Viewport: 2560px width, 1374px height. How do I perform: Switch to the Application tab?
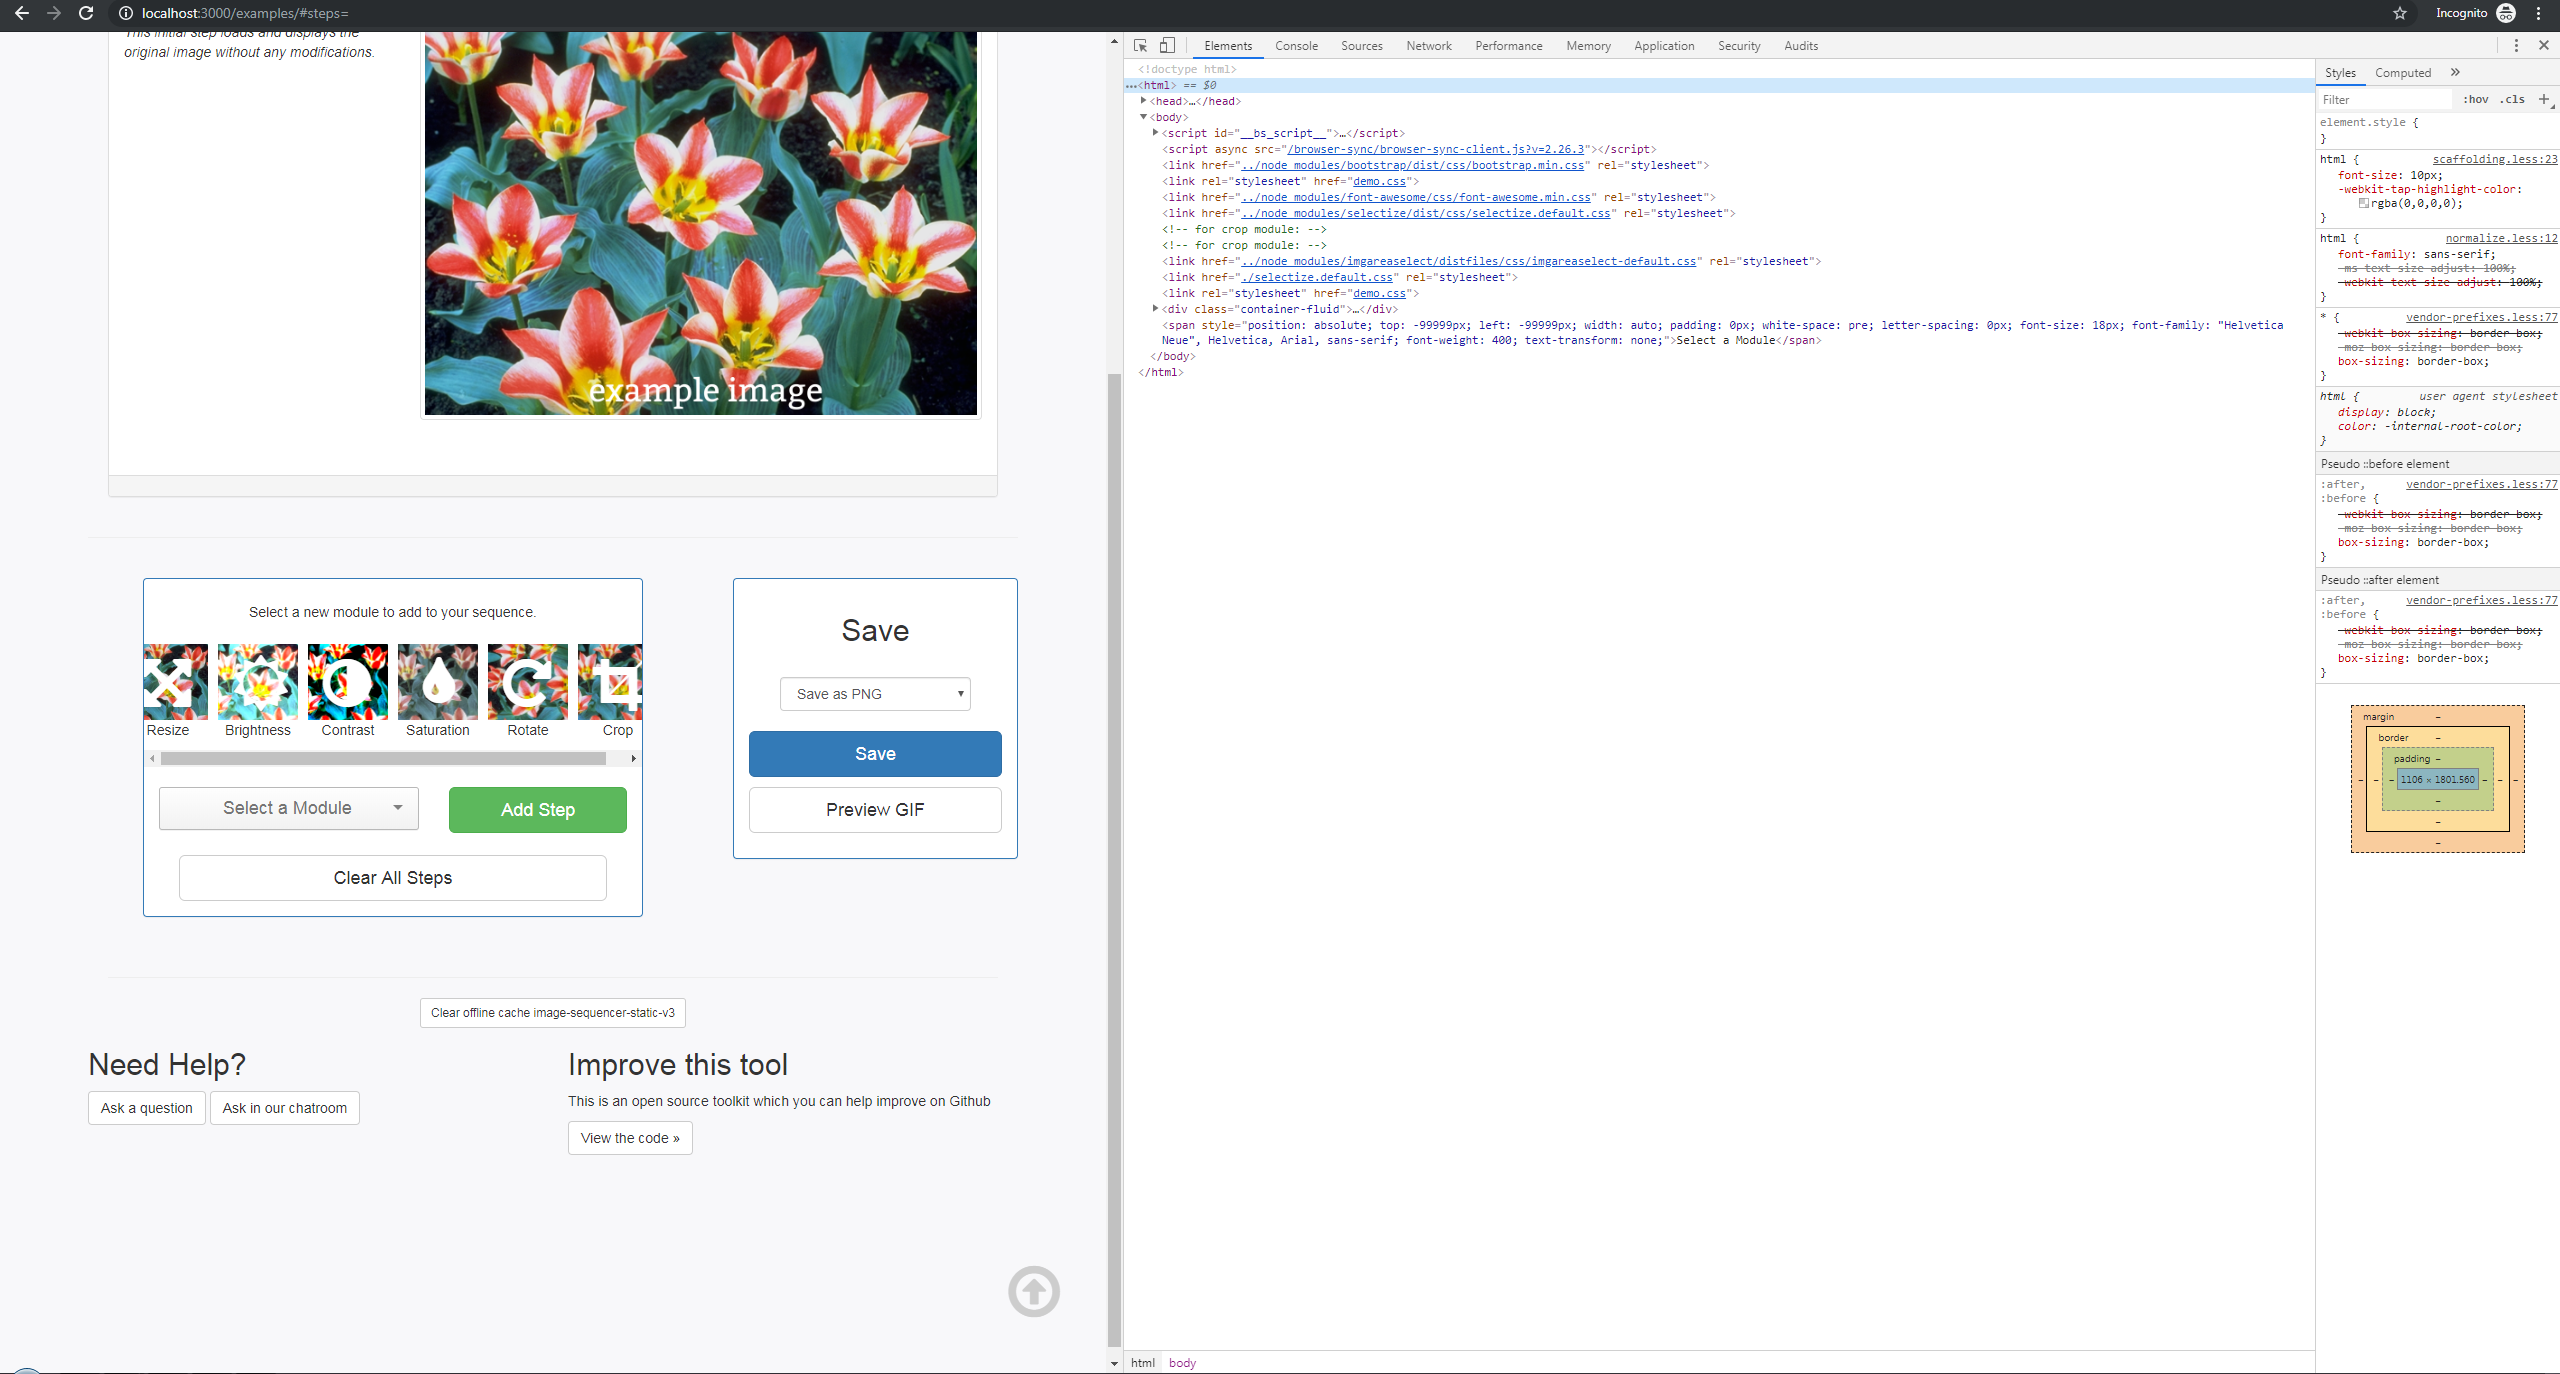(x=1664, y=46)
